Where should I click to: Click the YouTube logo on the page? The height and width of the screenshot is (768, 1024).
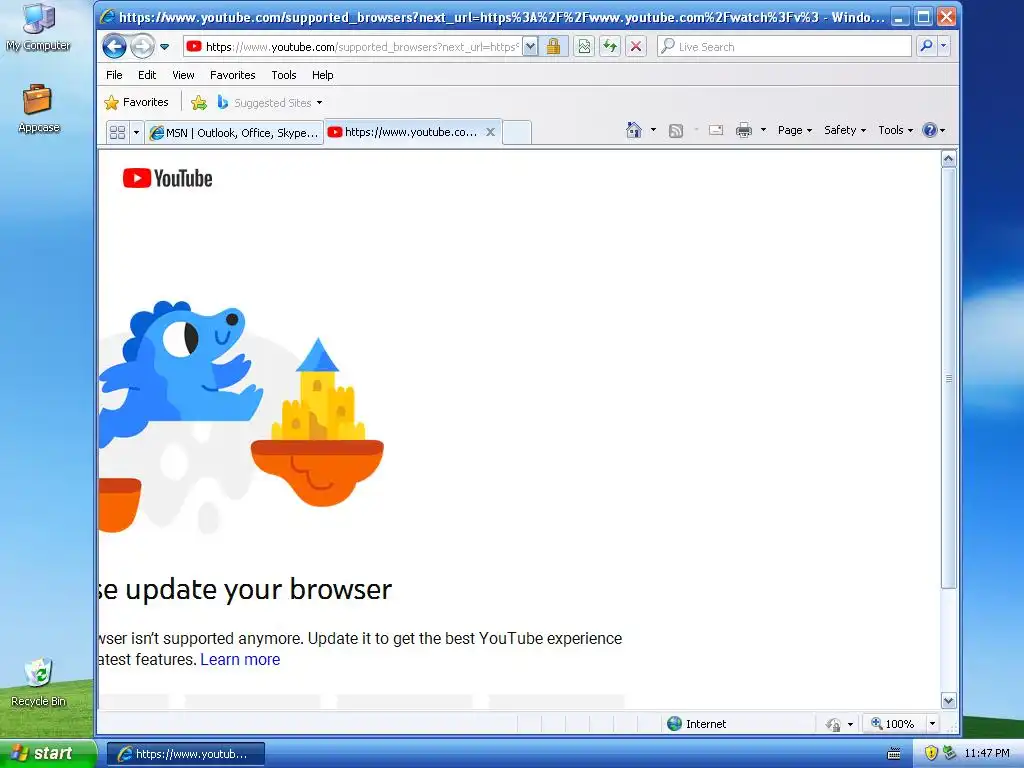coord(167,178)
